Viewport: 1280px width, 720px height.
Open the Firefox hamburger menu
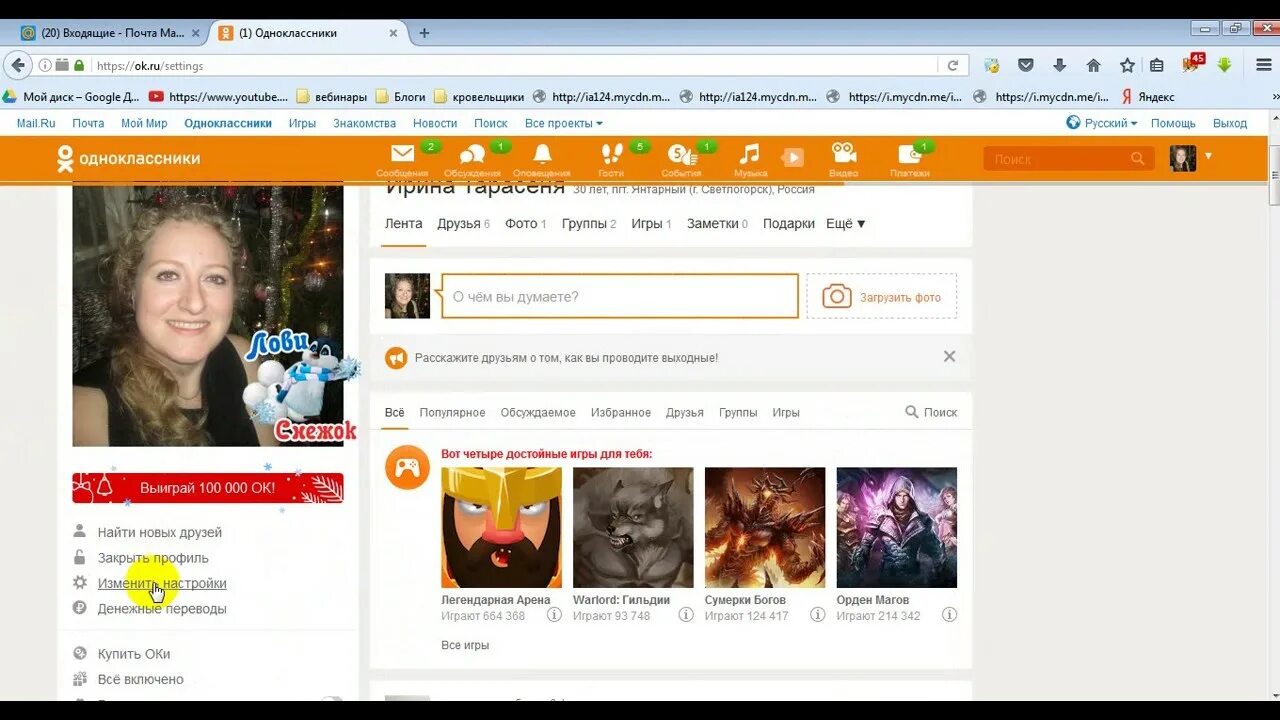coord(1264,65)
